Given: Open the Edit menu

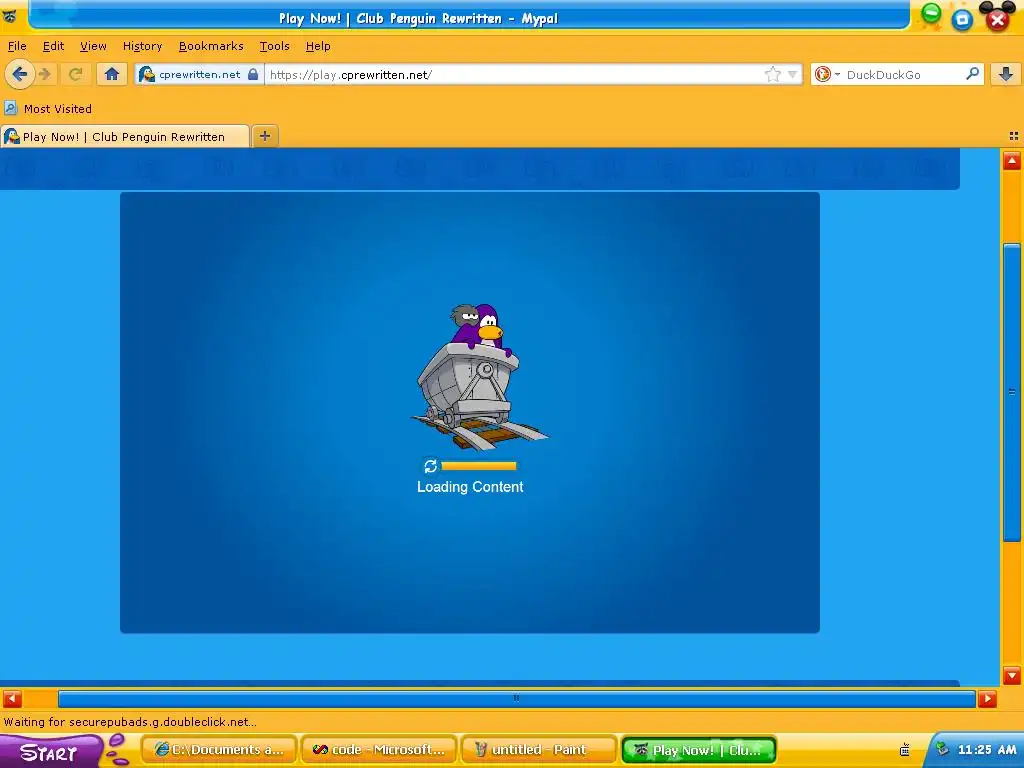Looking at the screenshot, I should point(53,46).
